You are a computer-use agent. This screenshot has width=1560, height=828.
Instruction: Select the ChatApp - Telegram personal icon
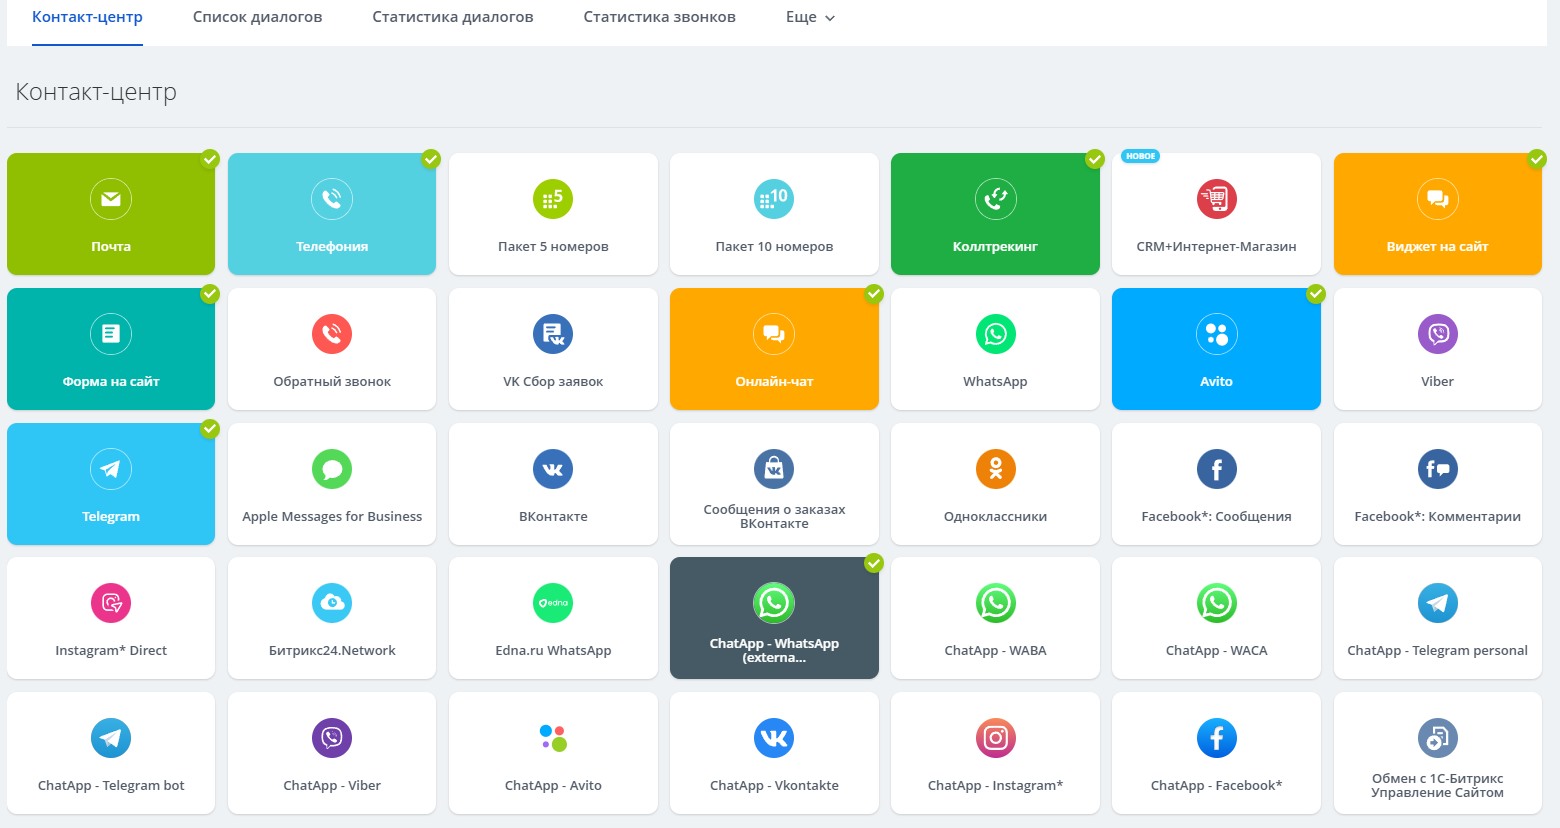pyautogui.click(x=1438, y=603)
